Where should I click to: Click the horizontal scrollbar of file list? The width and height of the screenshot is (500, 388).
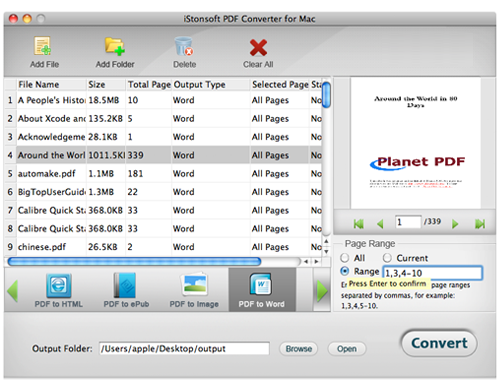[134, 262]
